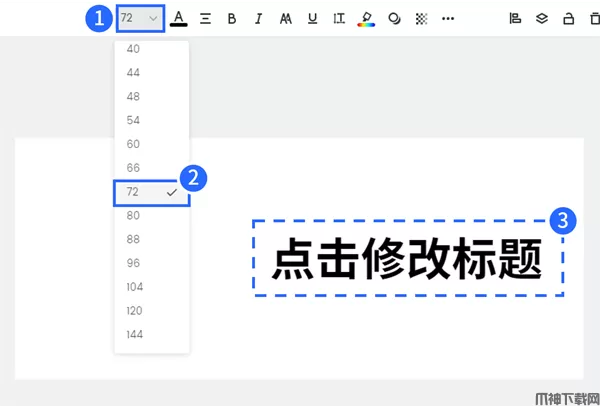
Task: Toggle bold formatting
Action: click(x=232, y=18)
